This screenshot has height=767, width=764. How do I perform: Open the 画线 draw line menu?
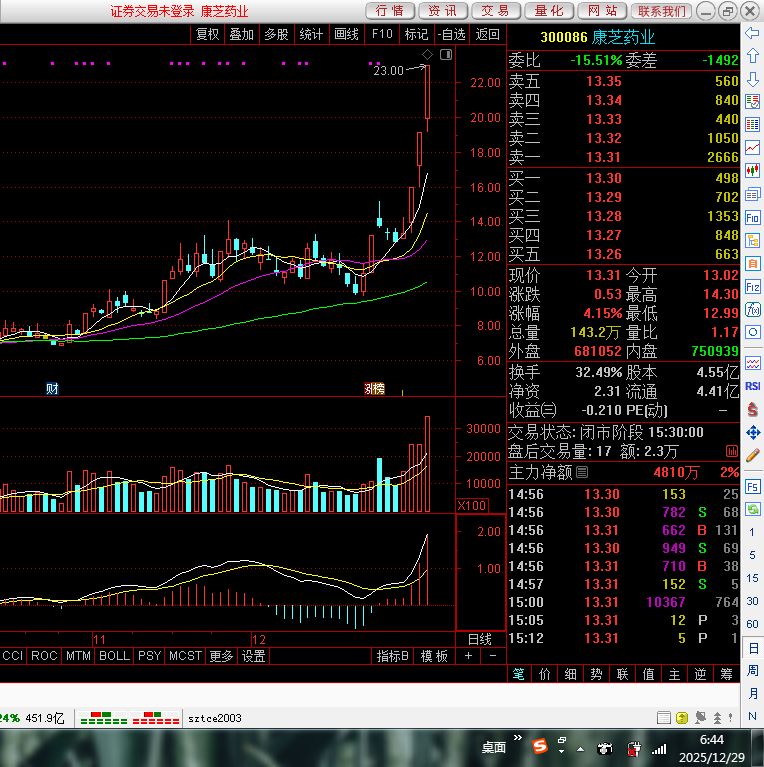pos(346,34)
